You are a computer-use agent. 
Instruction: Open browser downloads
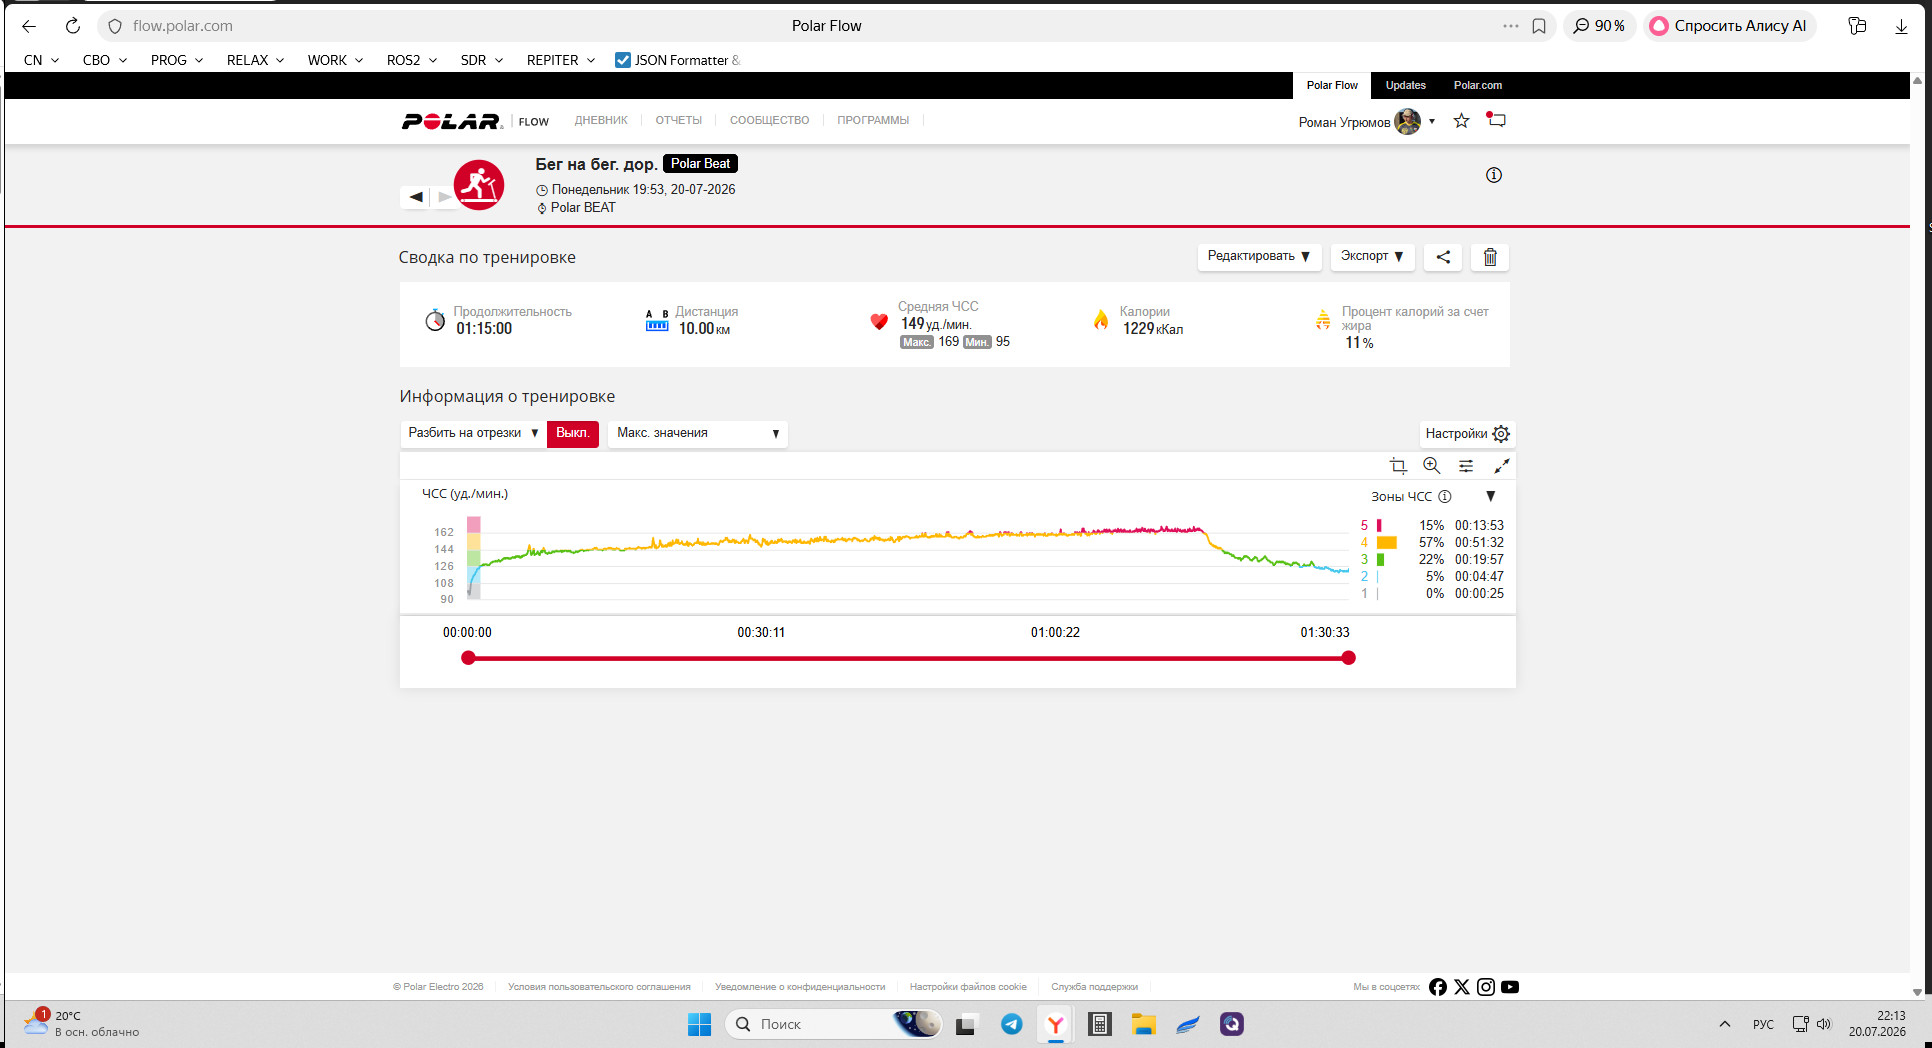click(1901, 26)
